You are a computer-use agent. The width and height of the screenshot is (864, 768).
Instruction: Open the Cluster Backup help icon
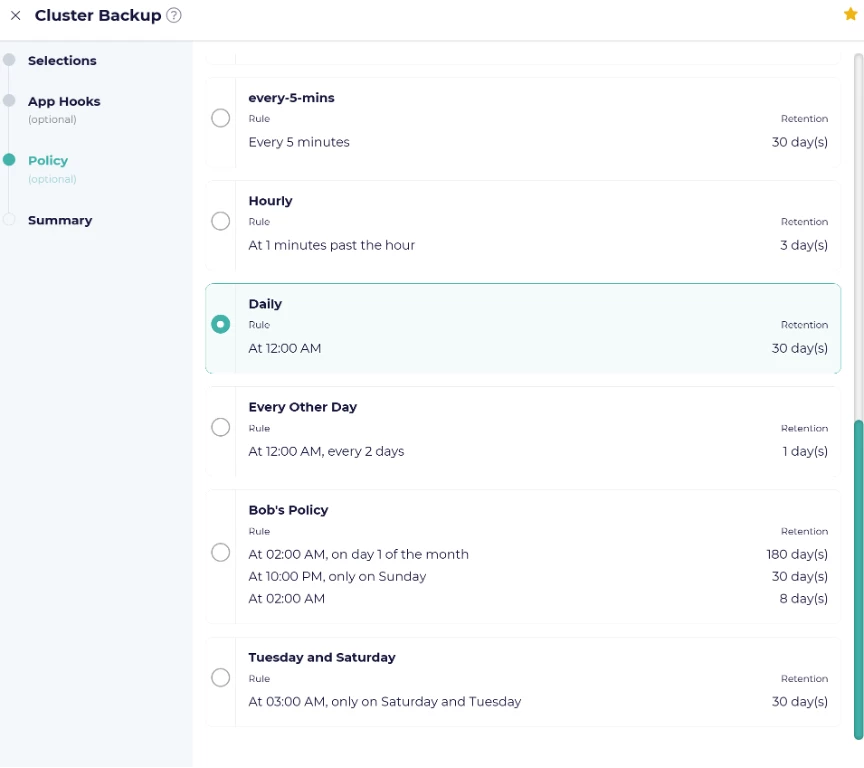(174, 15)
